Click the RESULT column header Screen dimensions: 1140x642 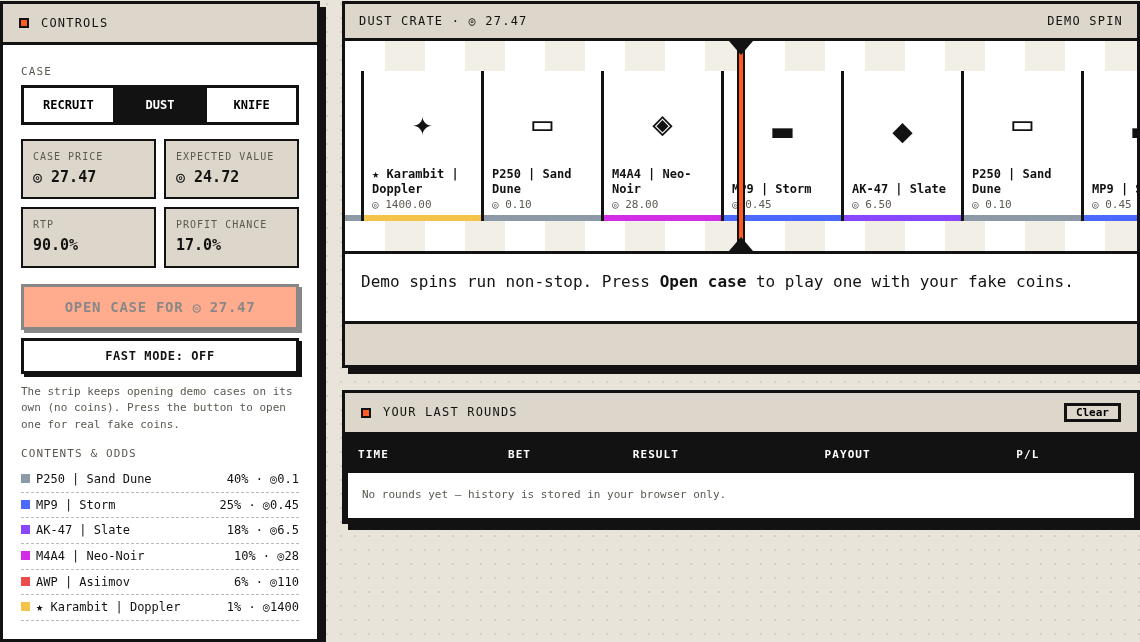pyautogui.click(x=655, y=454)
